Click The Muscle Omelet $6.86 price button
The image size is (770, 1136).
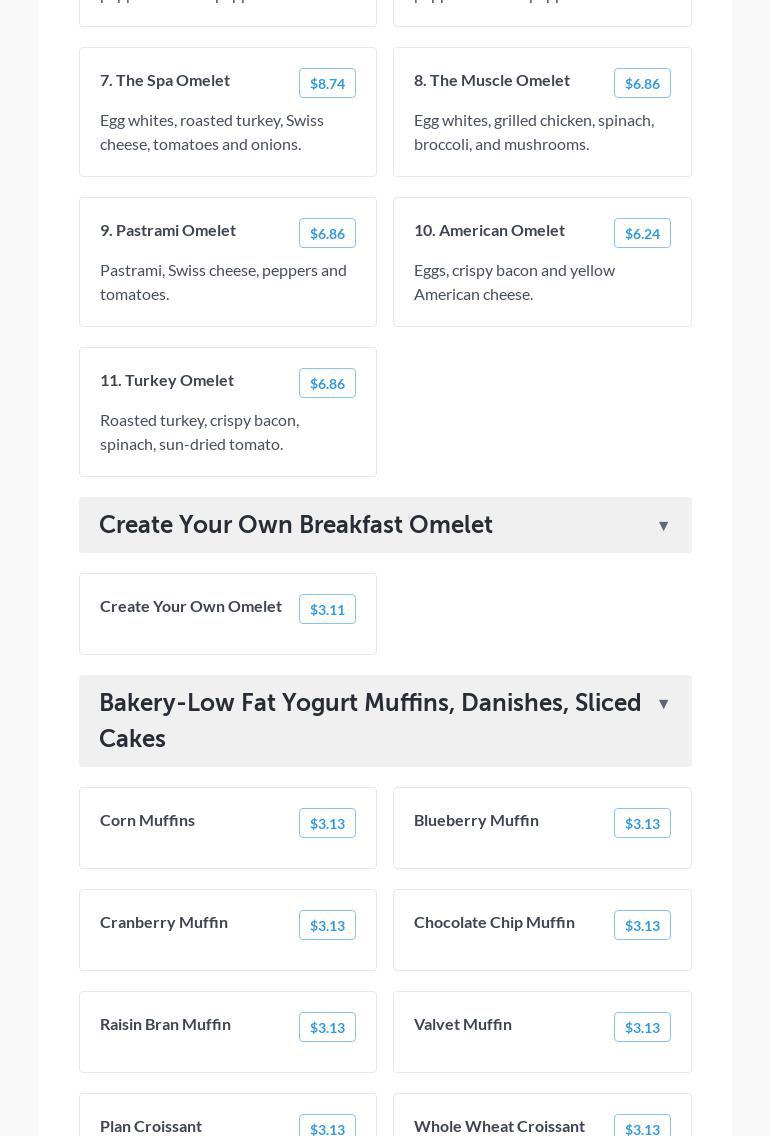click(642, 83)
